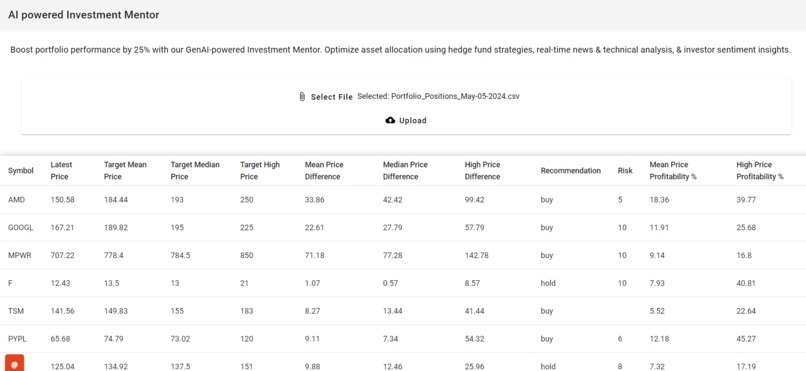Select the TSM symbol cell
The width and height of the screenshot is (806, 371).
pyautogui.click(x=16, y=311)
